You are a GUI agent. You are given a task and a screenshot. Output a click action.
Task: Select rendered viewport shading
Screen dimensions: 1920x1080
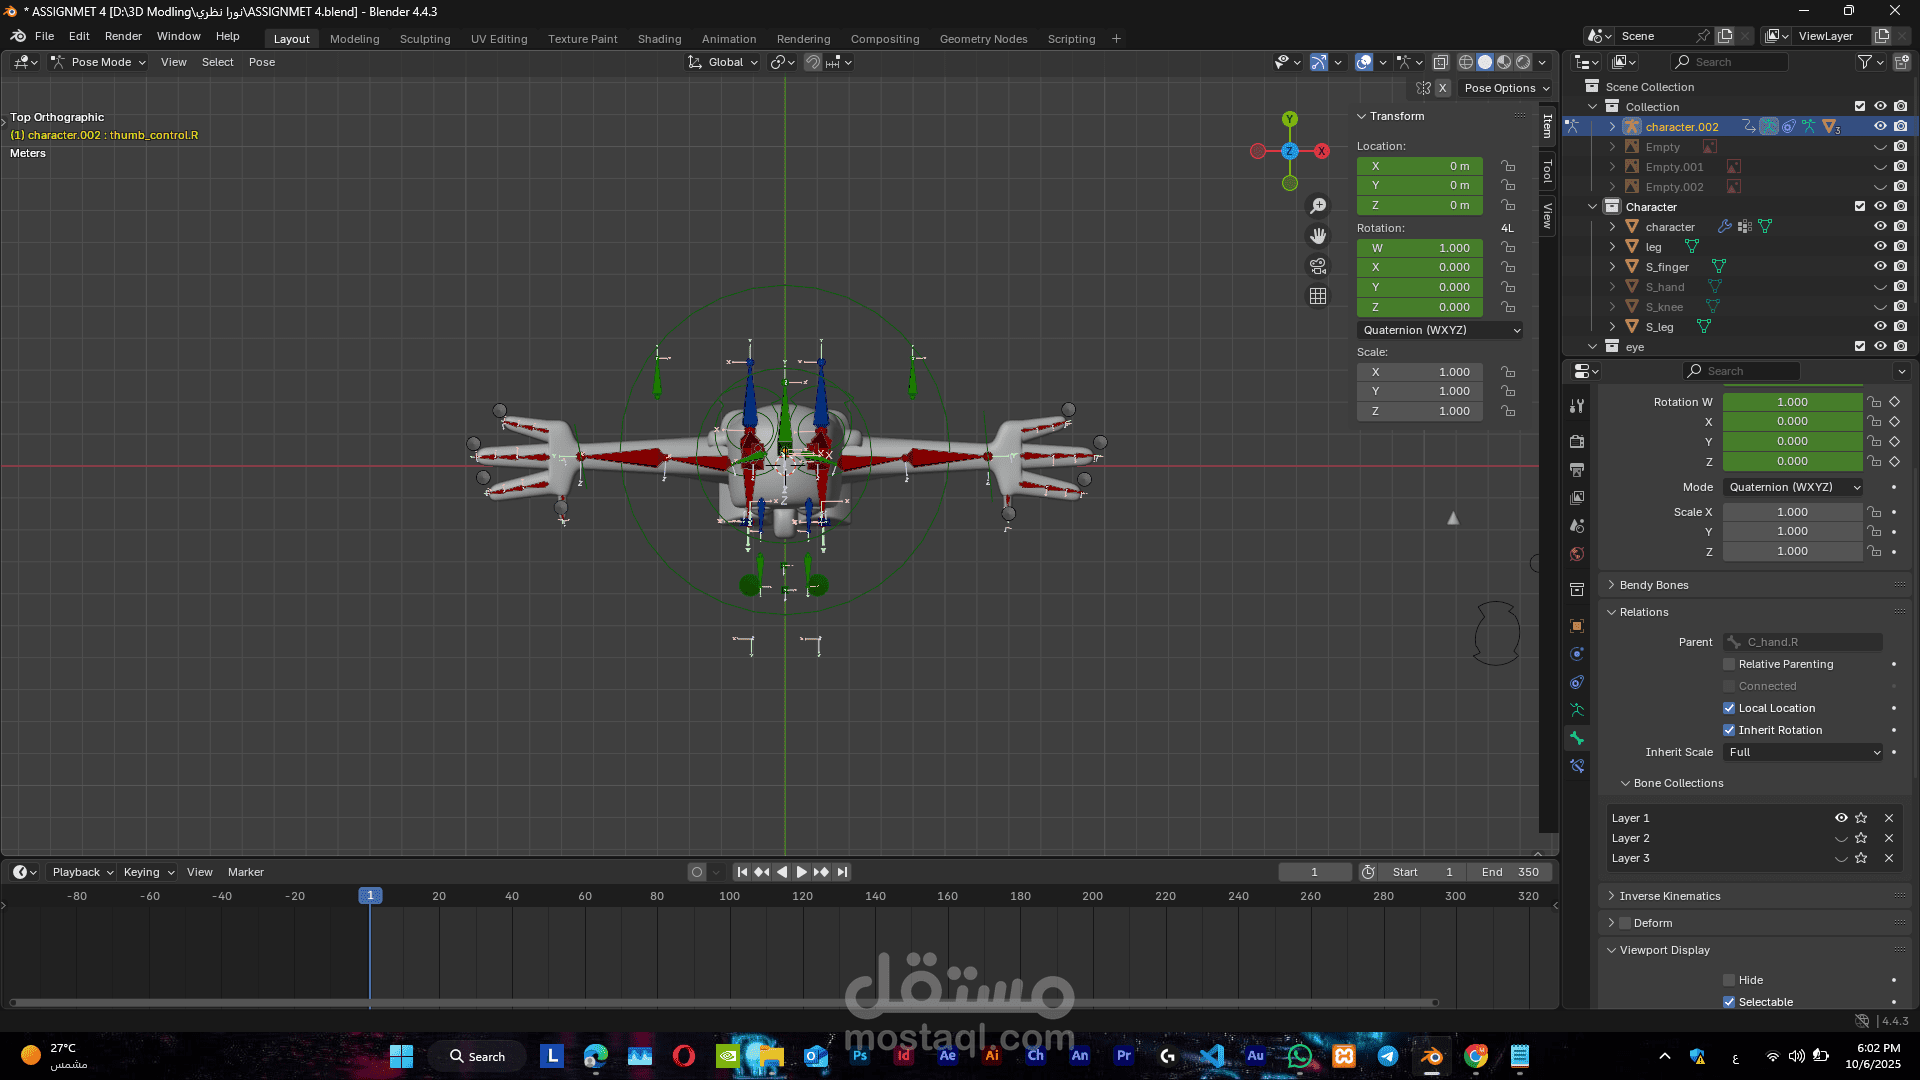[1523, 62]
